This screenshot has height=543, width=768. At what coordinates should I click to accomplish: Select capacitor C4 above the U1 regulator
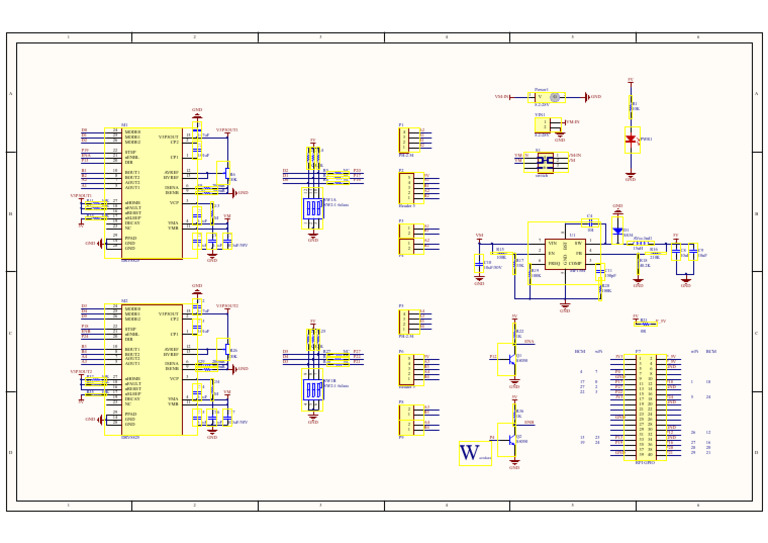pos(590,223)
